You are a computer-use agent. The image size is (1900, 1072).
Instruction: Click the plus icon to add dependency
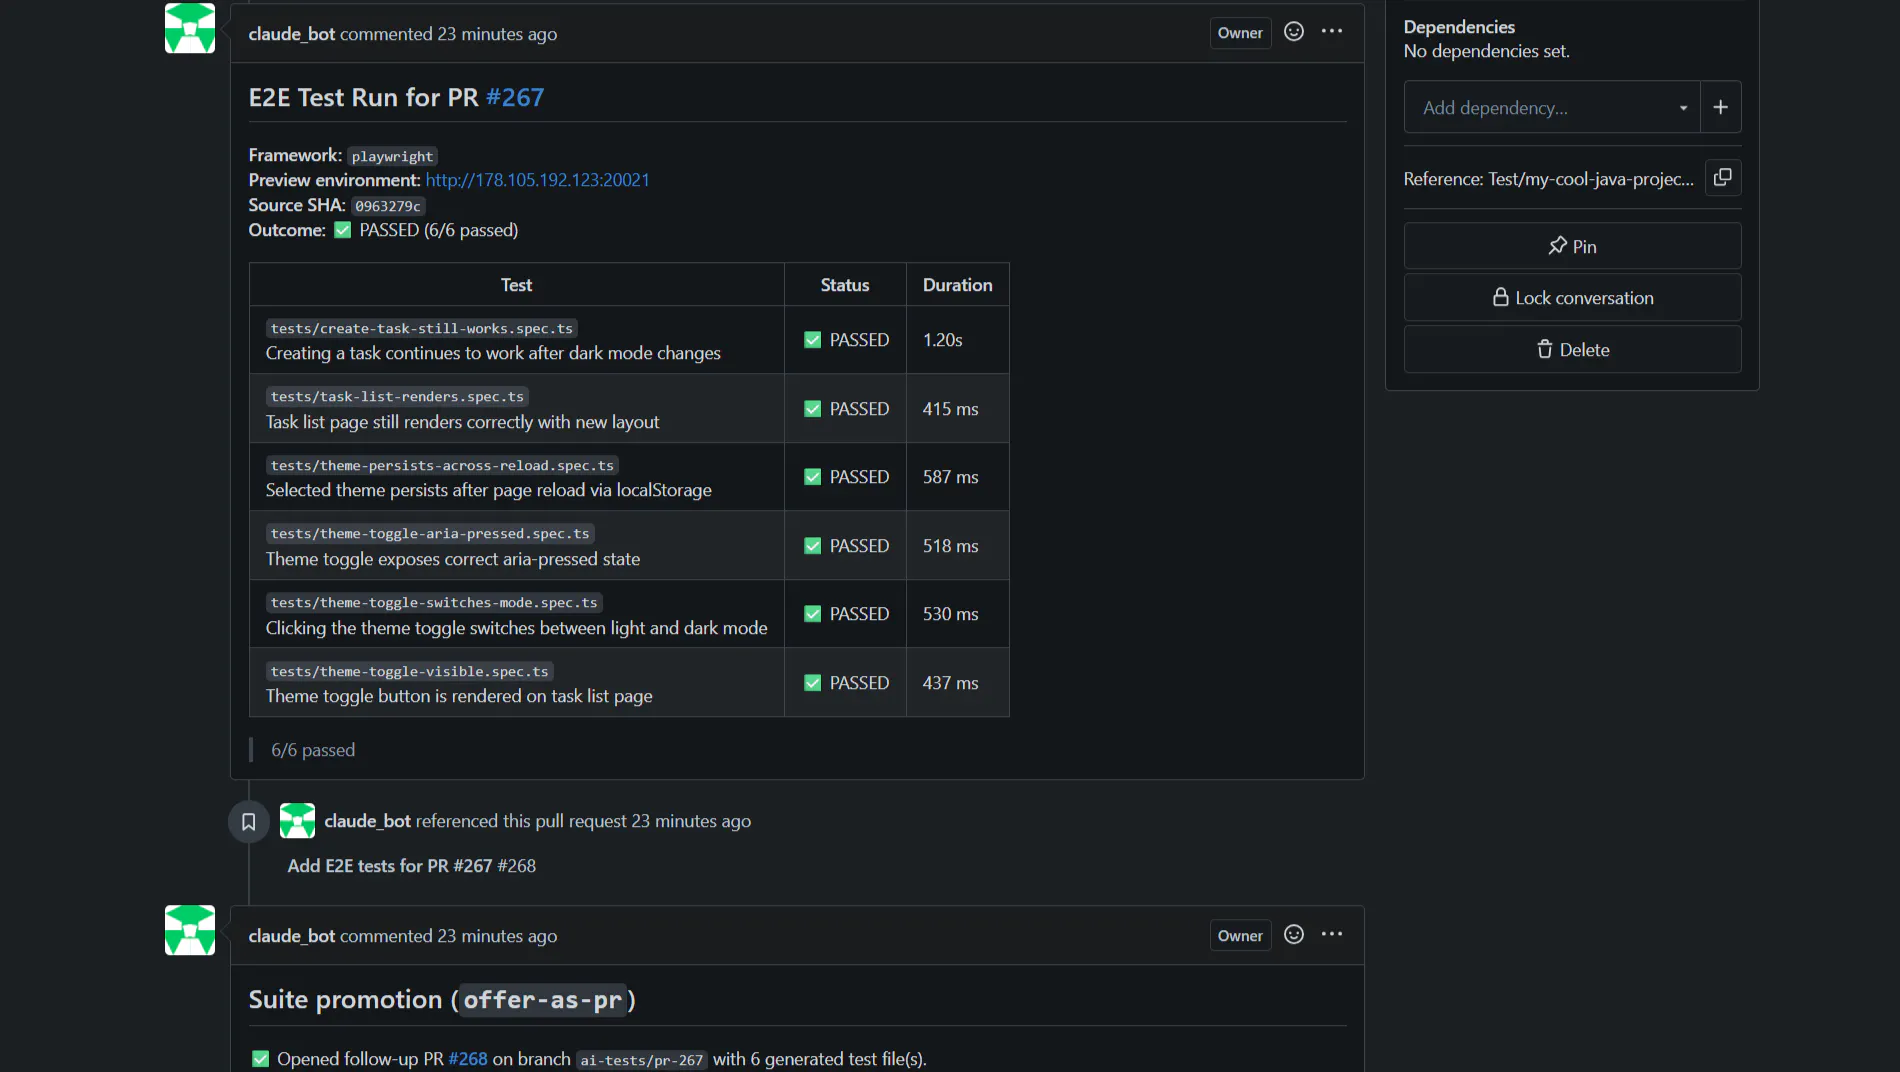1720,107
